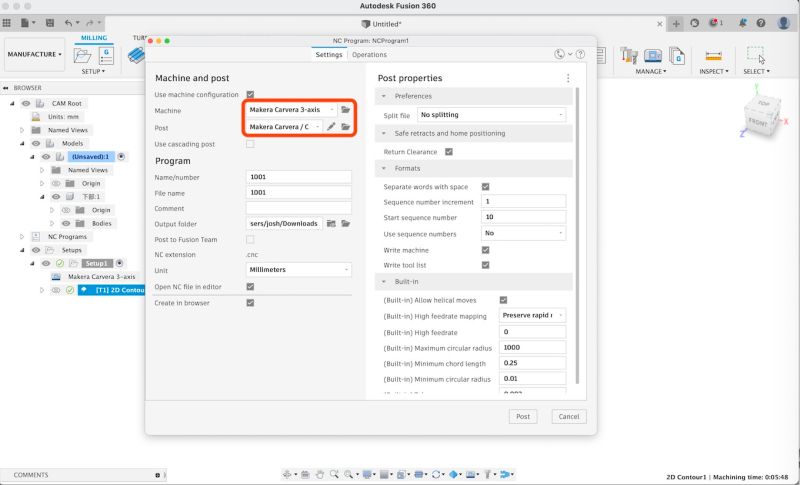Select the 2D Contour operation in browser
The image size is (800, 485).
[112, 290]
